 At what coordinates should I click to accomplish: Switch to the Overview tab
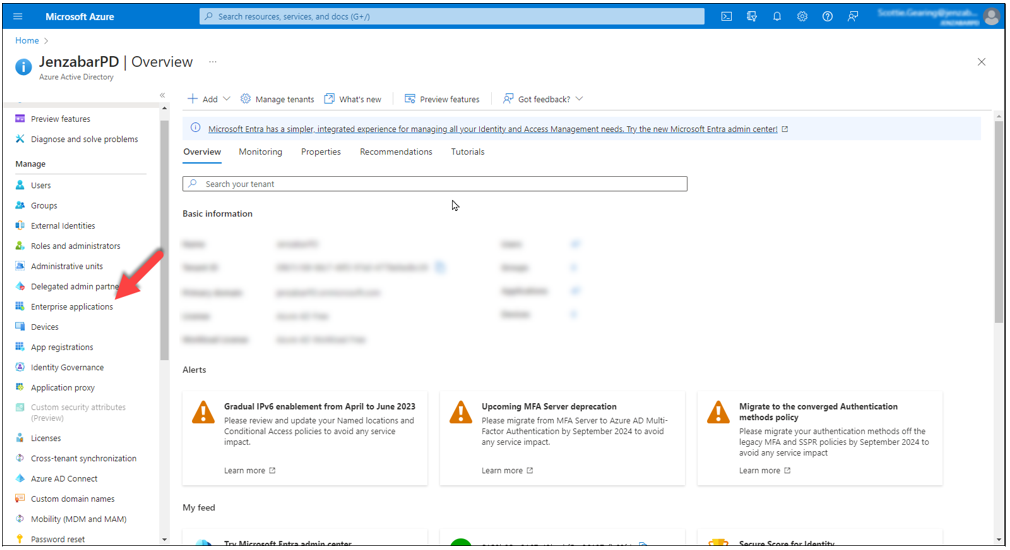tap(202, 152)
